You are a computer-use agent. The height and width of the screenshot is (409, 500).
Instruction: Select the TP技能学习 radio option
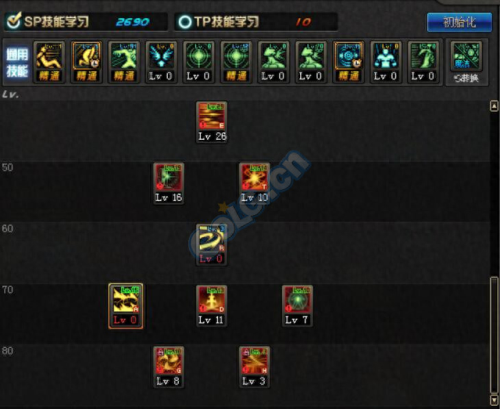pos(184,22)
